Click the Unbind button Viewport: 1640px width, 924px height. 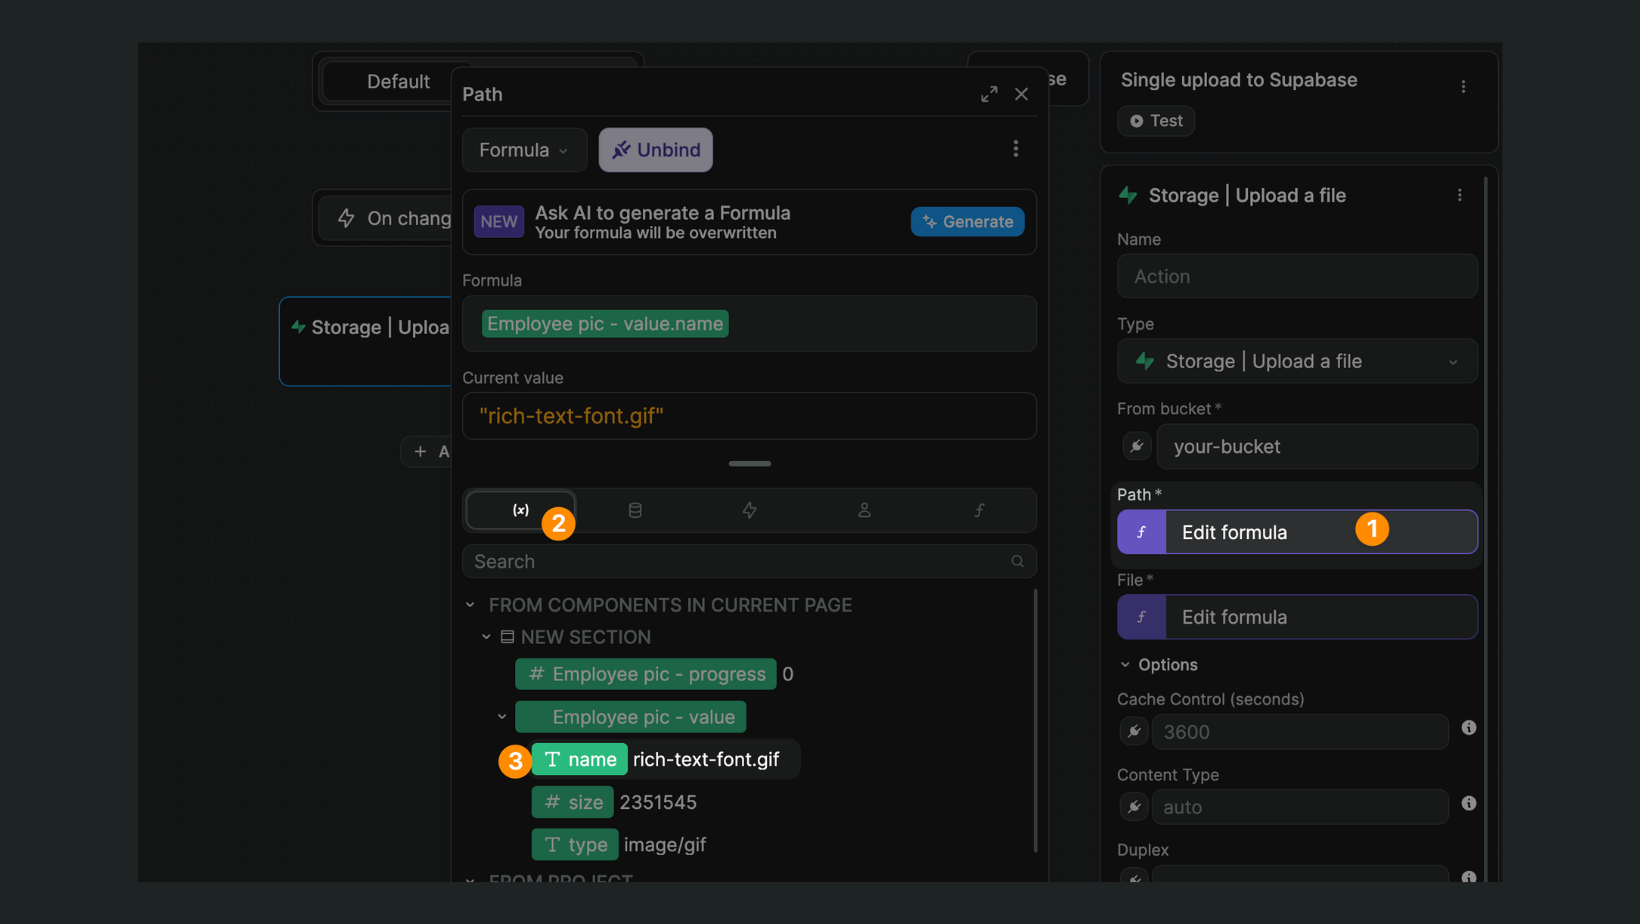pyautogui.click(x=656, y=150)
